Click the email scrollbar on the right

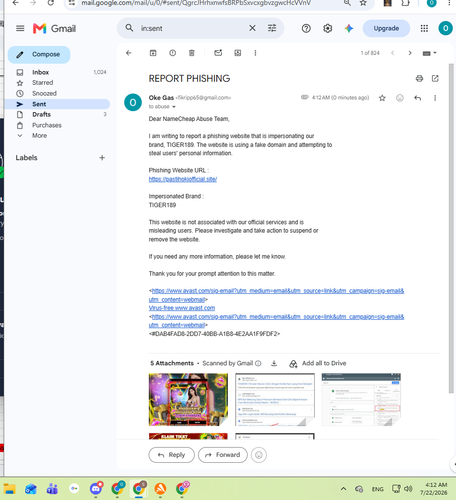point(451,227)
